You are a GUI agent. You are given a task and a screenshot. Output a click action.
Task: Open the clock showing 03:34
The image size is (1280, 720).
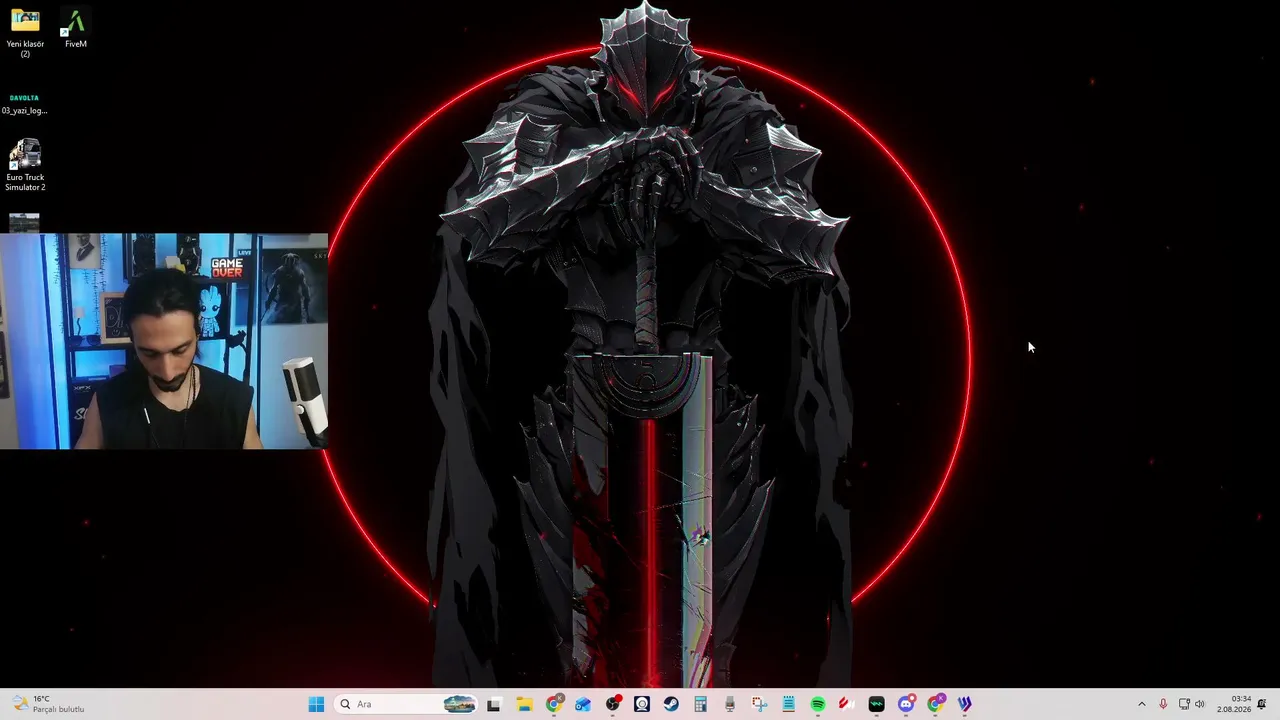[1234, 704]
